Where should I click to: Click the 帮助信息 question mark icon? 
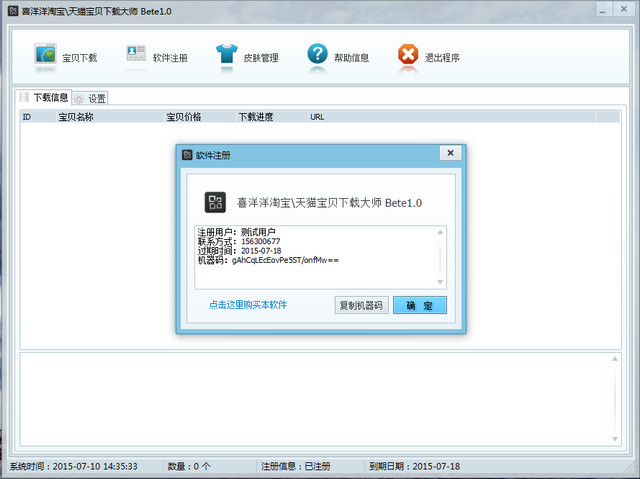318,56
